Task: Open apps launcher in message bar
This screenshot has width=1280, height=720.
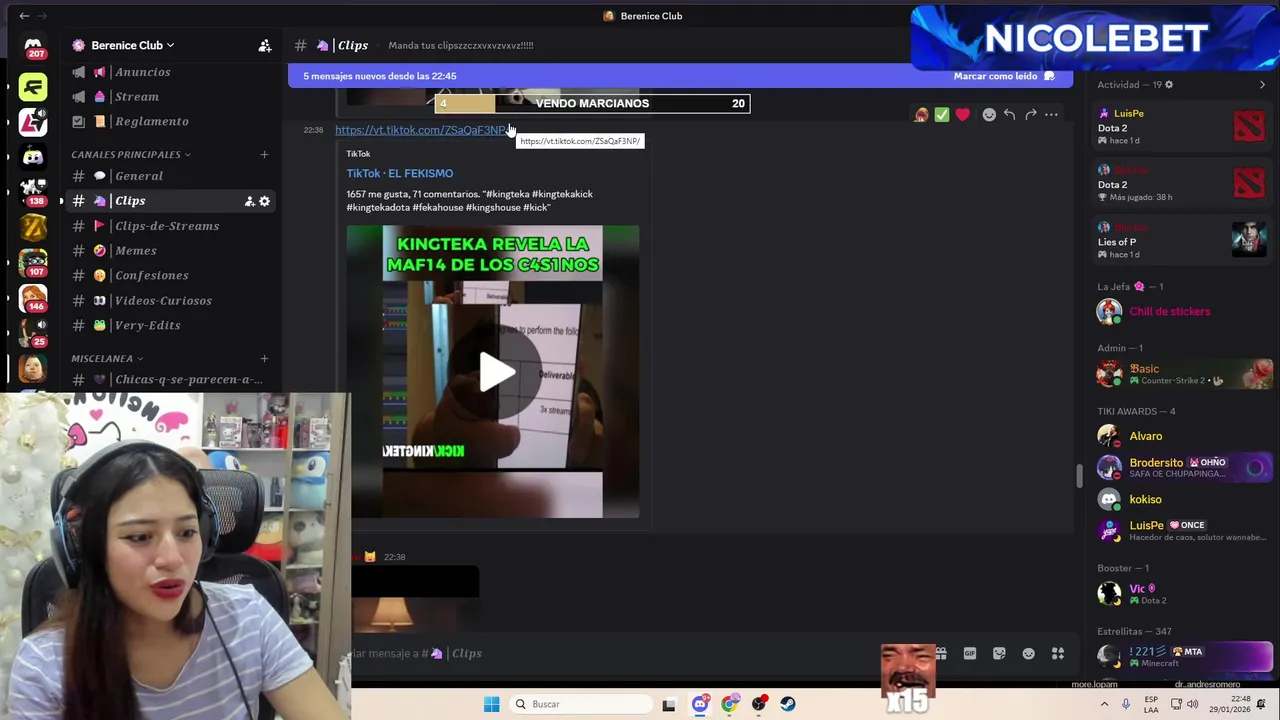Action: tap(1058, 653)
